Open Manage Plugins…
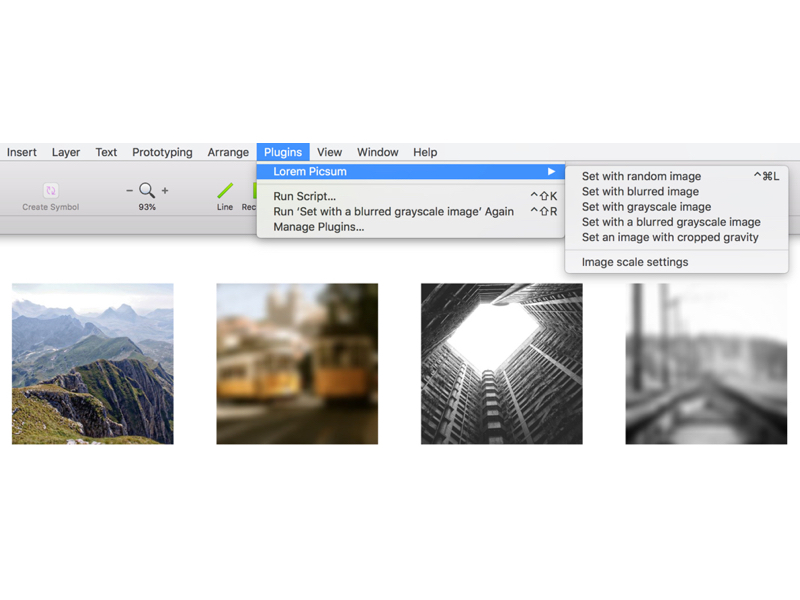This screenshot has width=800, height=600. (x=411, y=227)
